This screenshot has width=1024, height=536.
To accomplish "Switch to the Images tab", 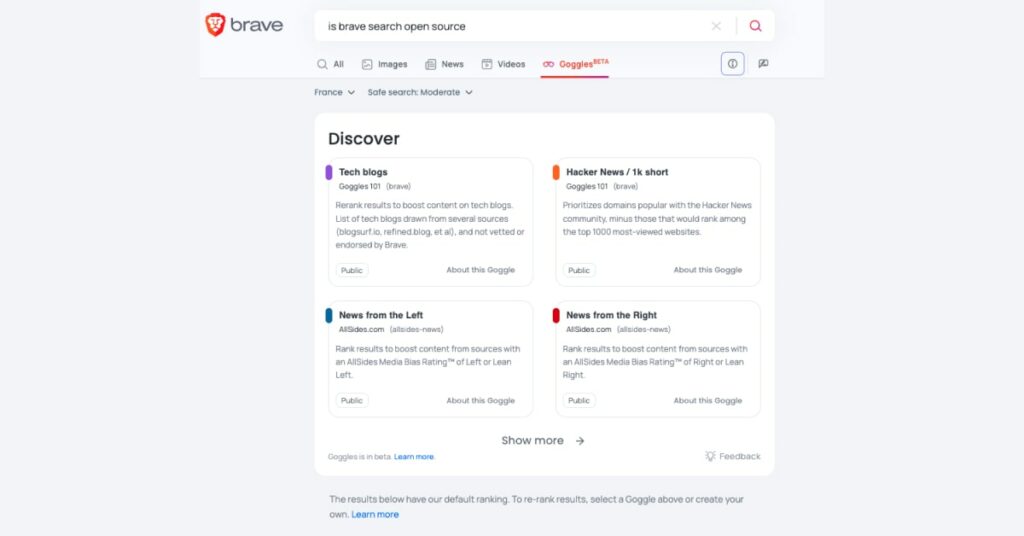I will point(384,64).
